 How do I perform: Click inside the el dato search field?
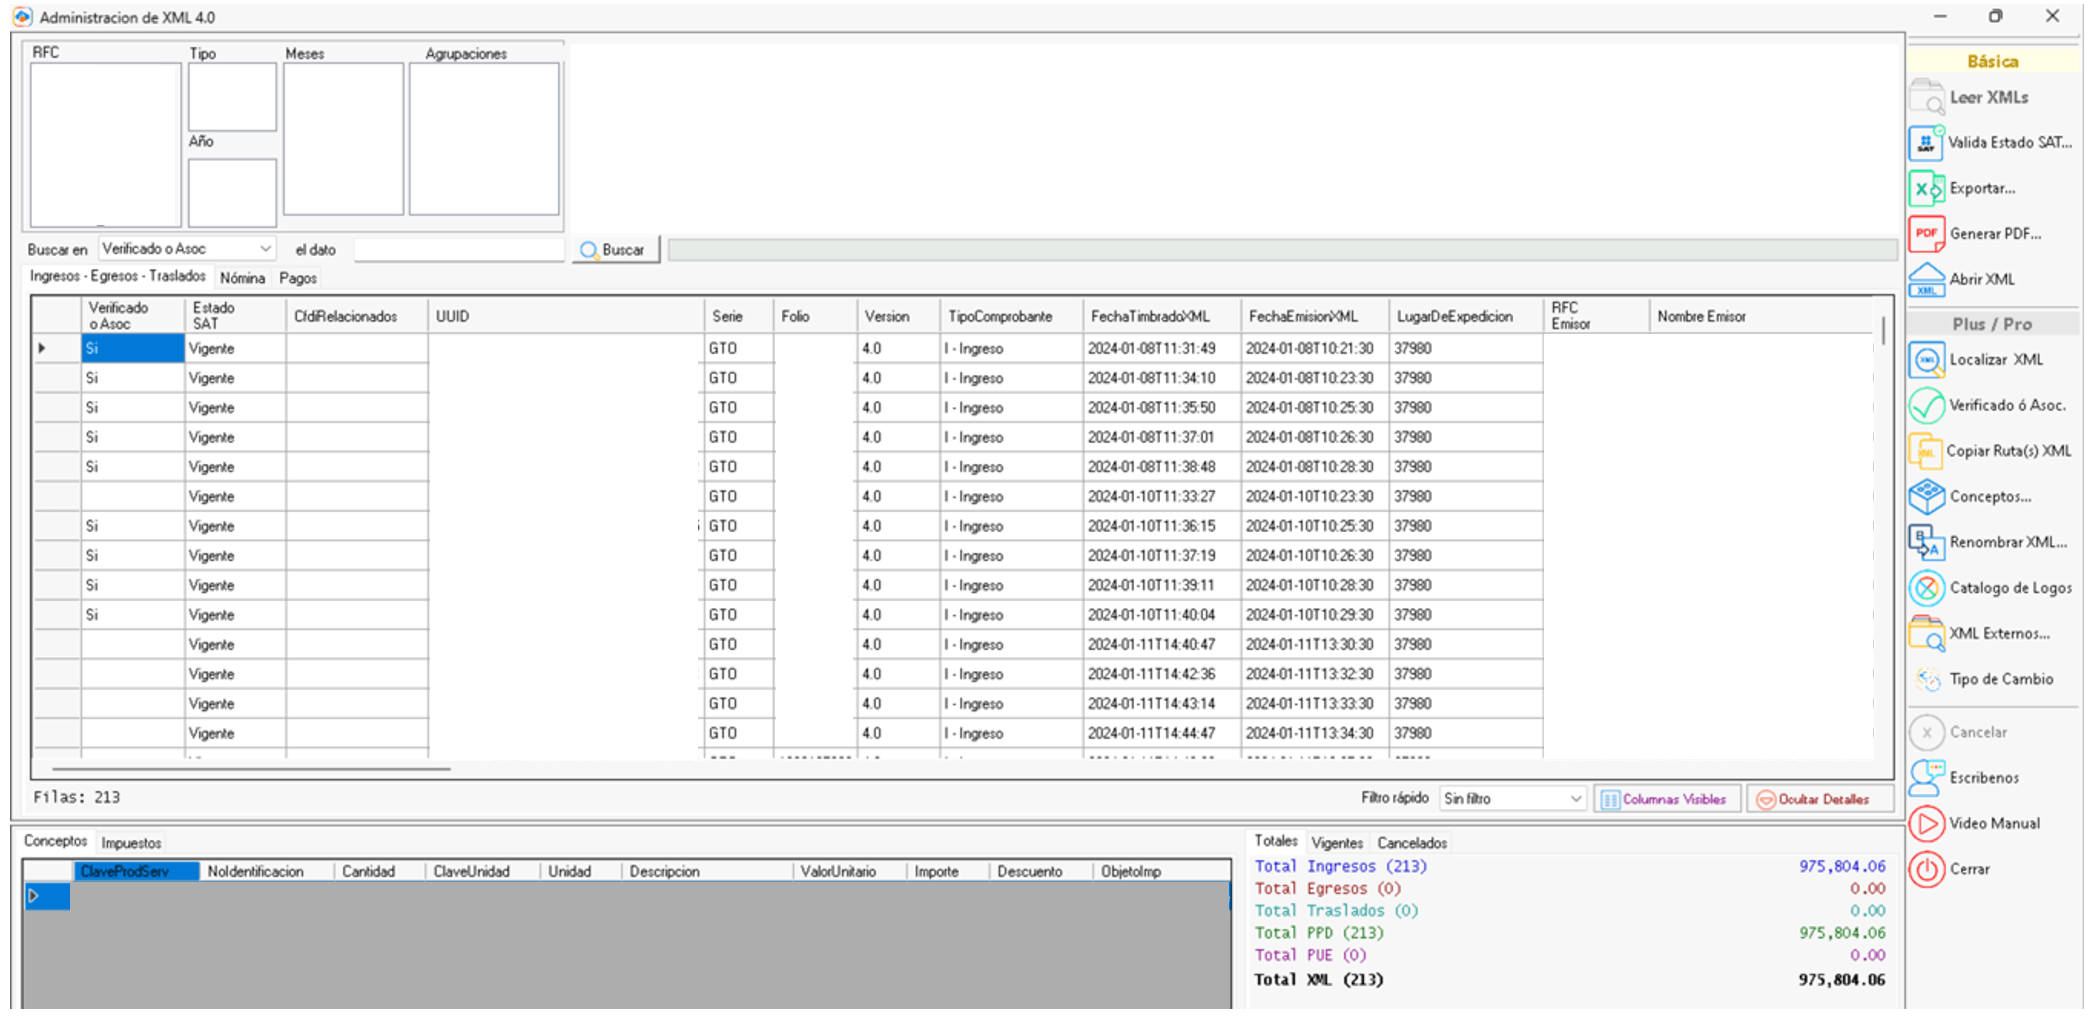click(458, 248)
